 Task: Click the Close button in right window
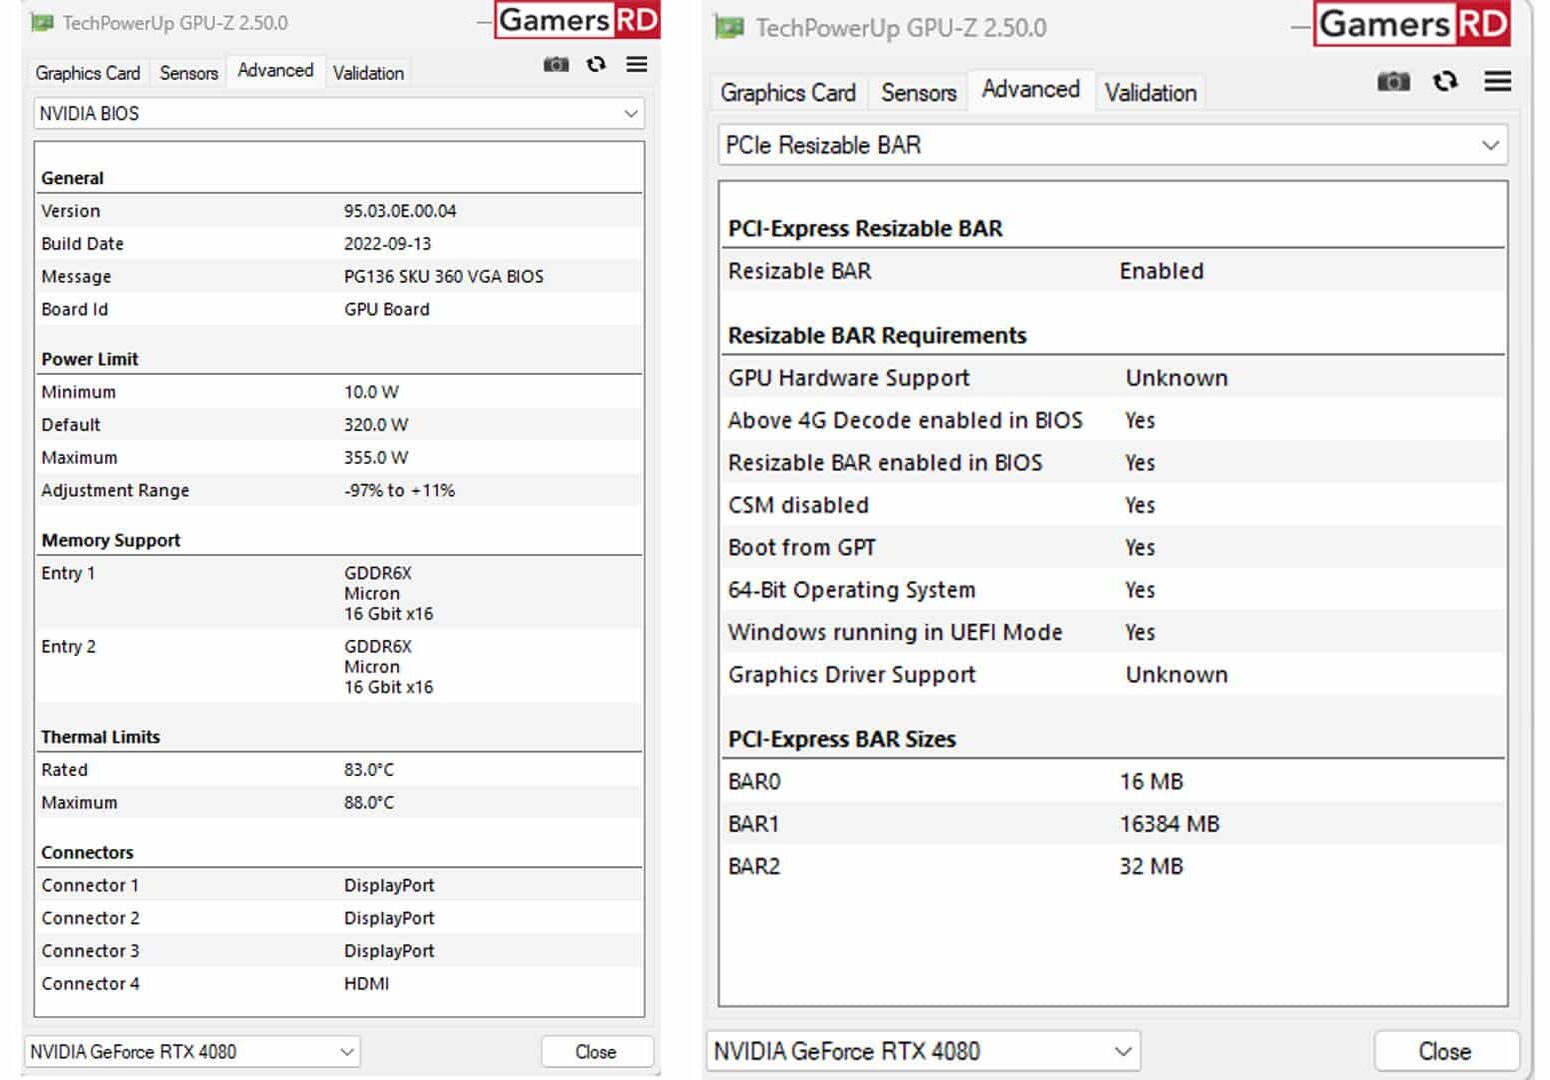click(1445, 1052)
